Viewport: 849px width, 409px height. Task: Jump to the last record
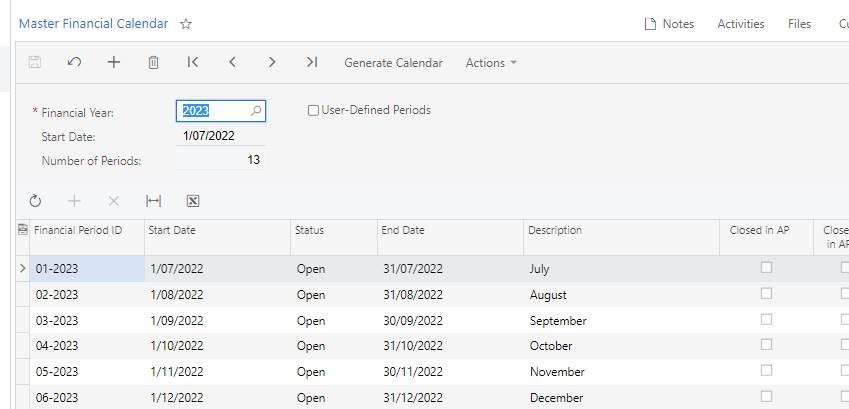click(x=312, y=62)
